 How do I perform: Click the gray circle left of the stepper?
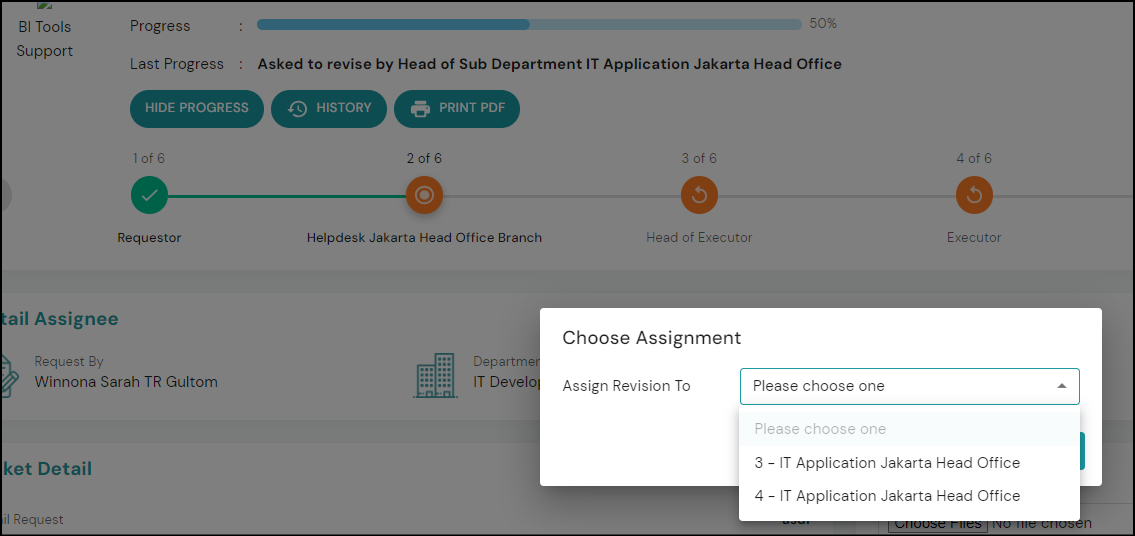(5, 195)
